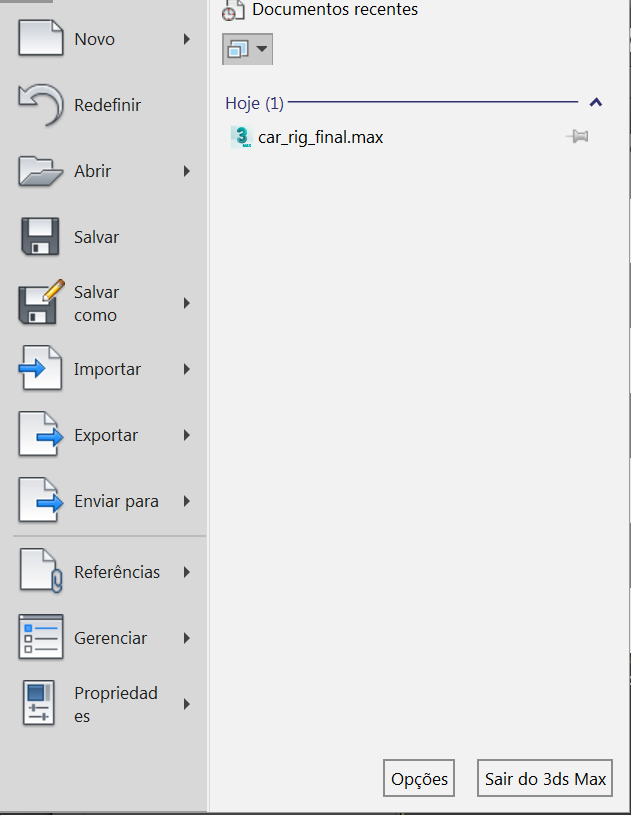Screen dimensions: 631x816
Task: Click the Redefinir undo arrow icon
Action: pos(40,105)
